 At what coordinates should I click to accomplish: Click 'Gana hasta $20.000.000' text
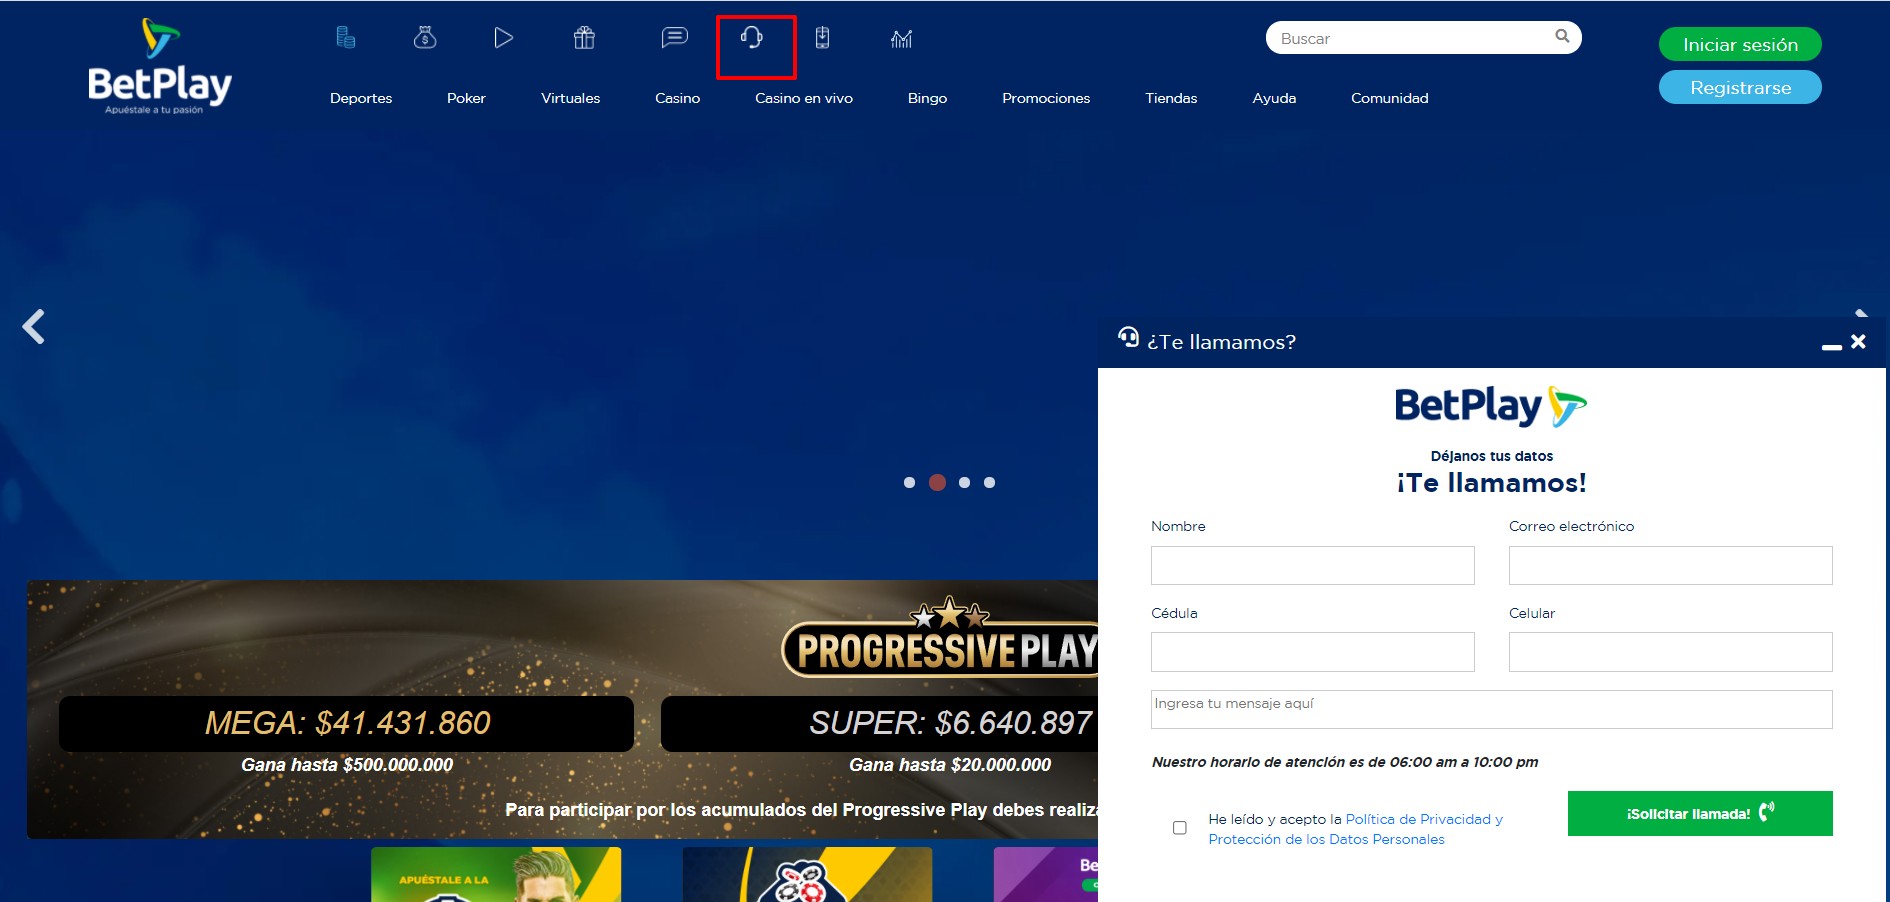point(950,765)
